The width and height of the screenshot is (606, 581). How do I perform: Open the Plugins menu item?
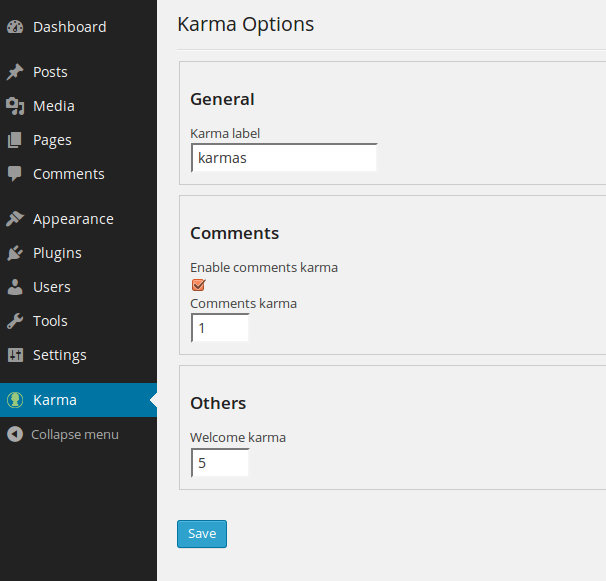(78, 253)
